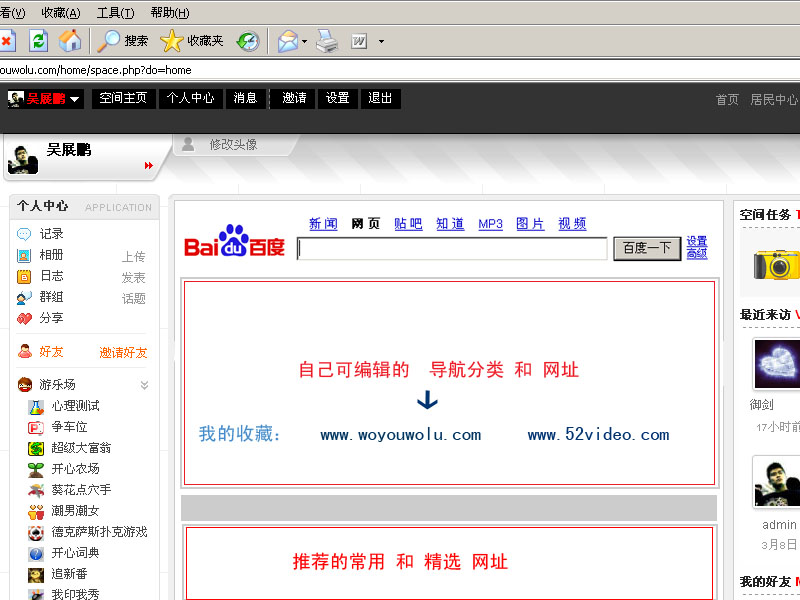The image size is (800, 600).
Task: Click the 吴展鹏 profile avatar thumbnail
Action: (x=23, y=160)
